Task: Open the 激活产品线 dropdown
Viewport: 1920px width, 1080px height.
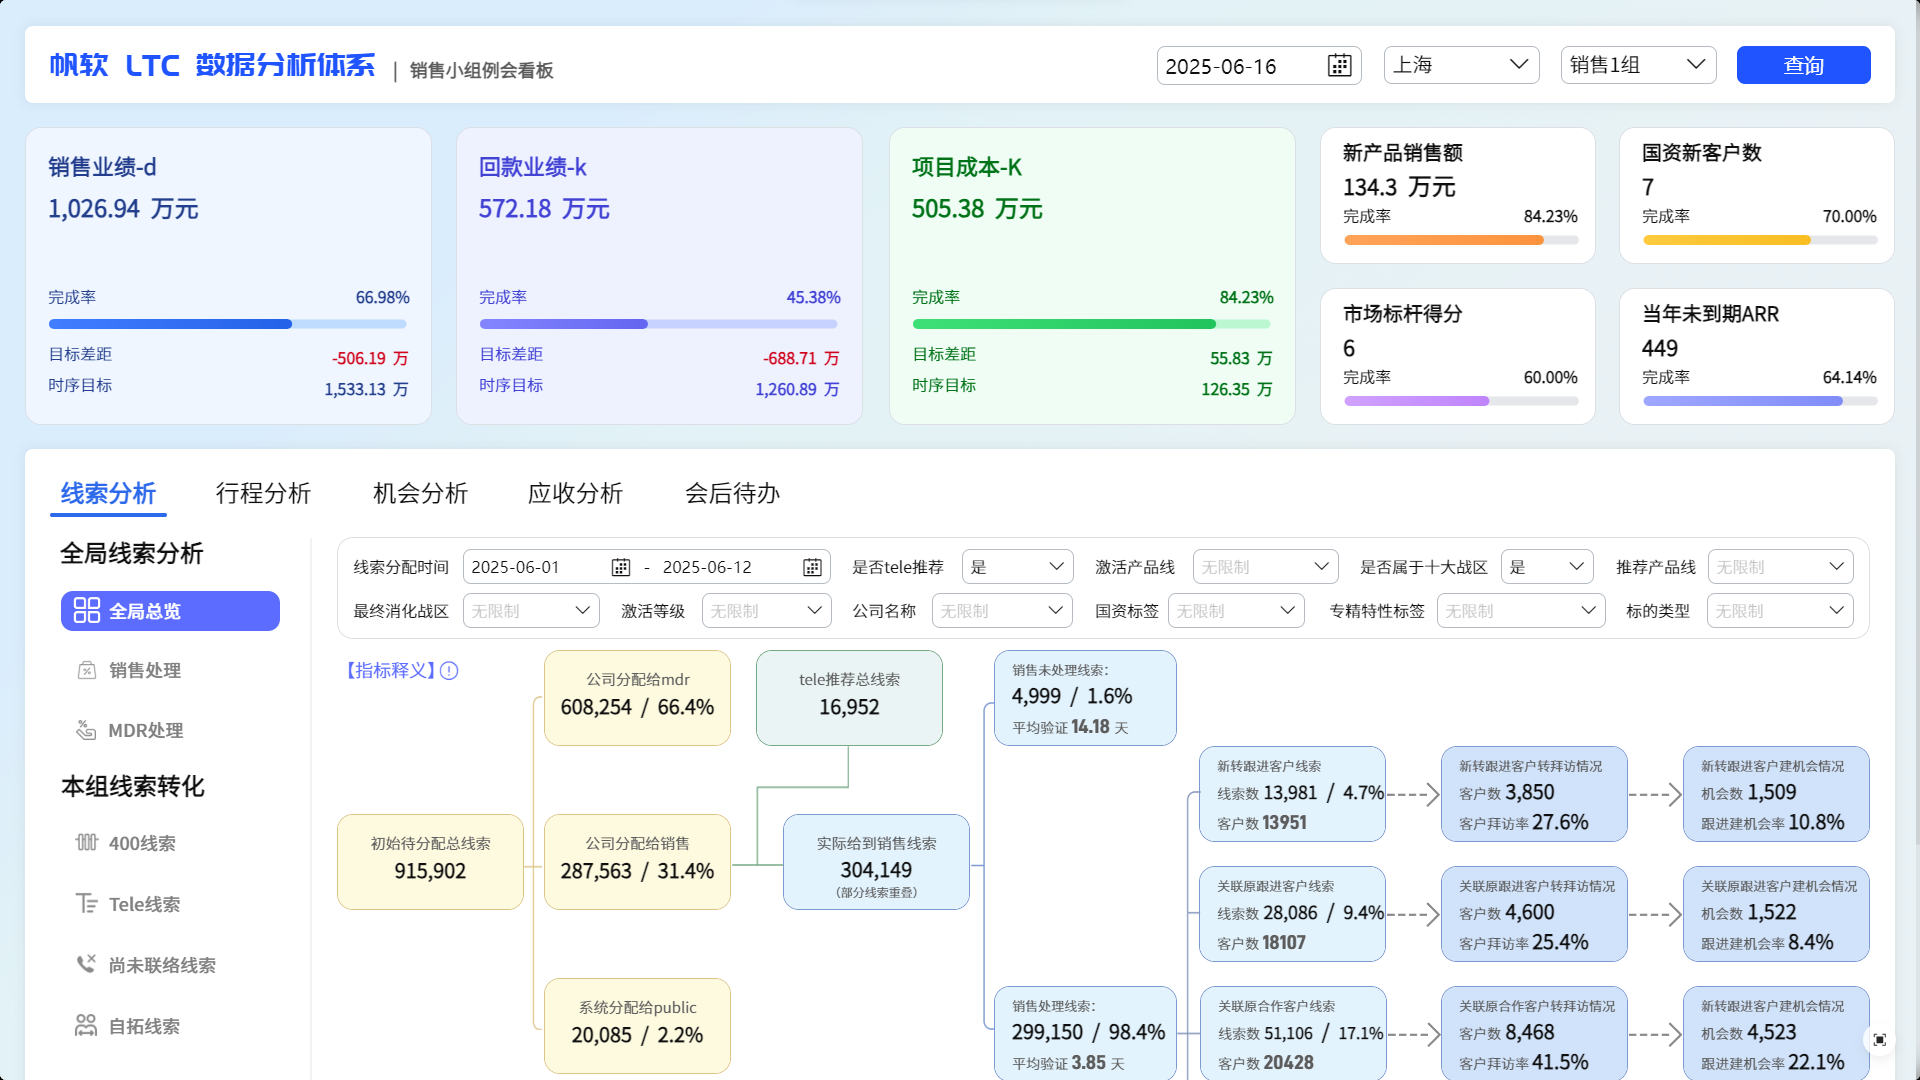Action: pyautogui.click(x=1265, y=567)
